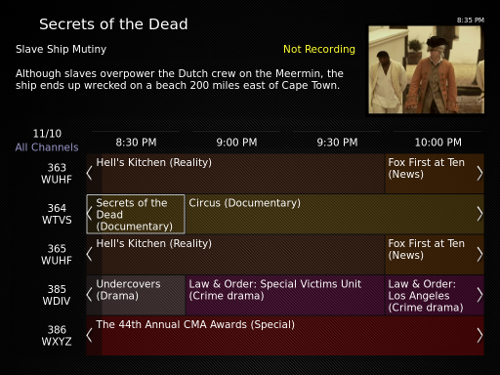Open the All Channels filter
500x375 pixels.
47,147
